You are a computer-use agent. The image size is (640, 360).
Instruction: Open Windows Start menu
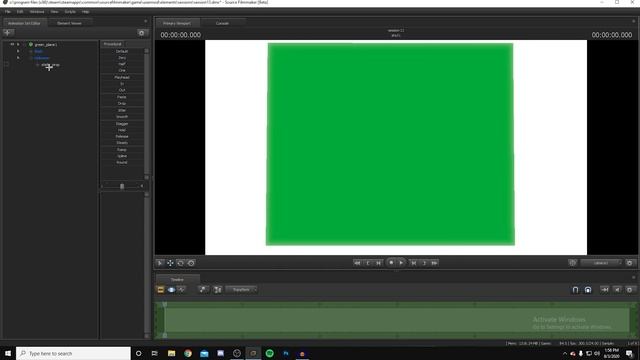tap(8, 353)
